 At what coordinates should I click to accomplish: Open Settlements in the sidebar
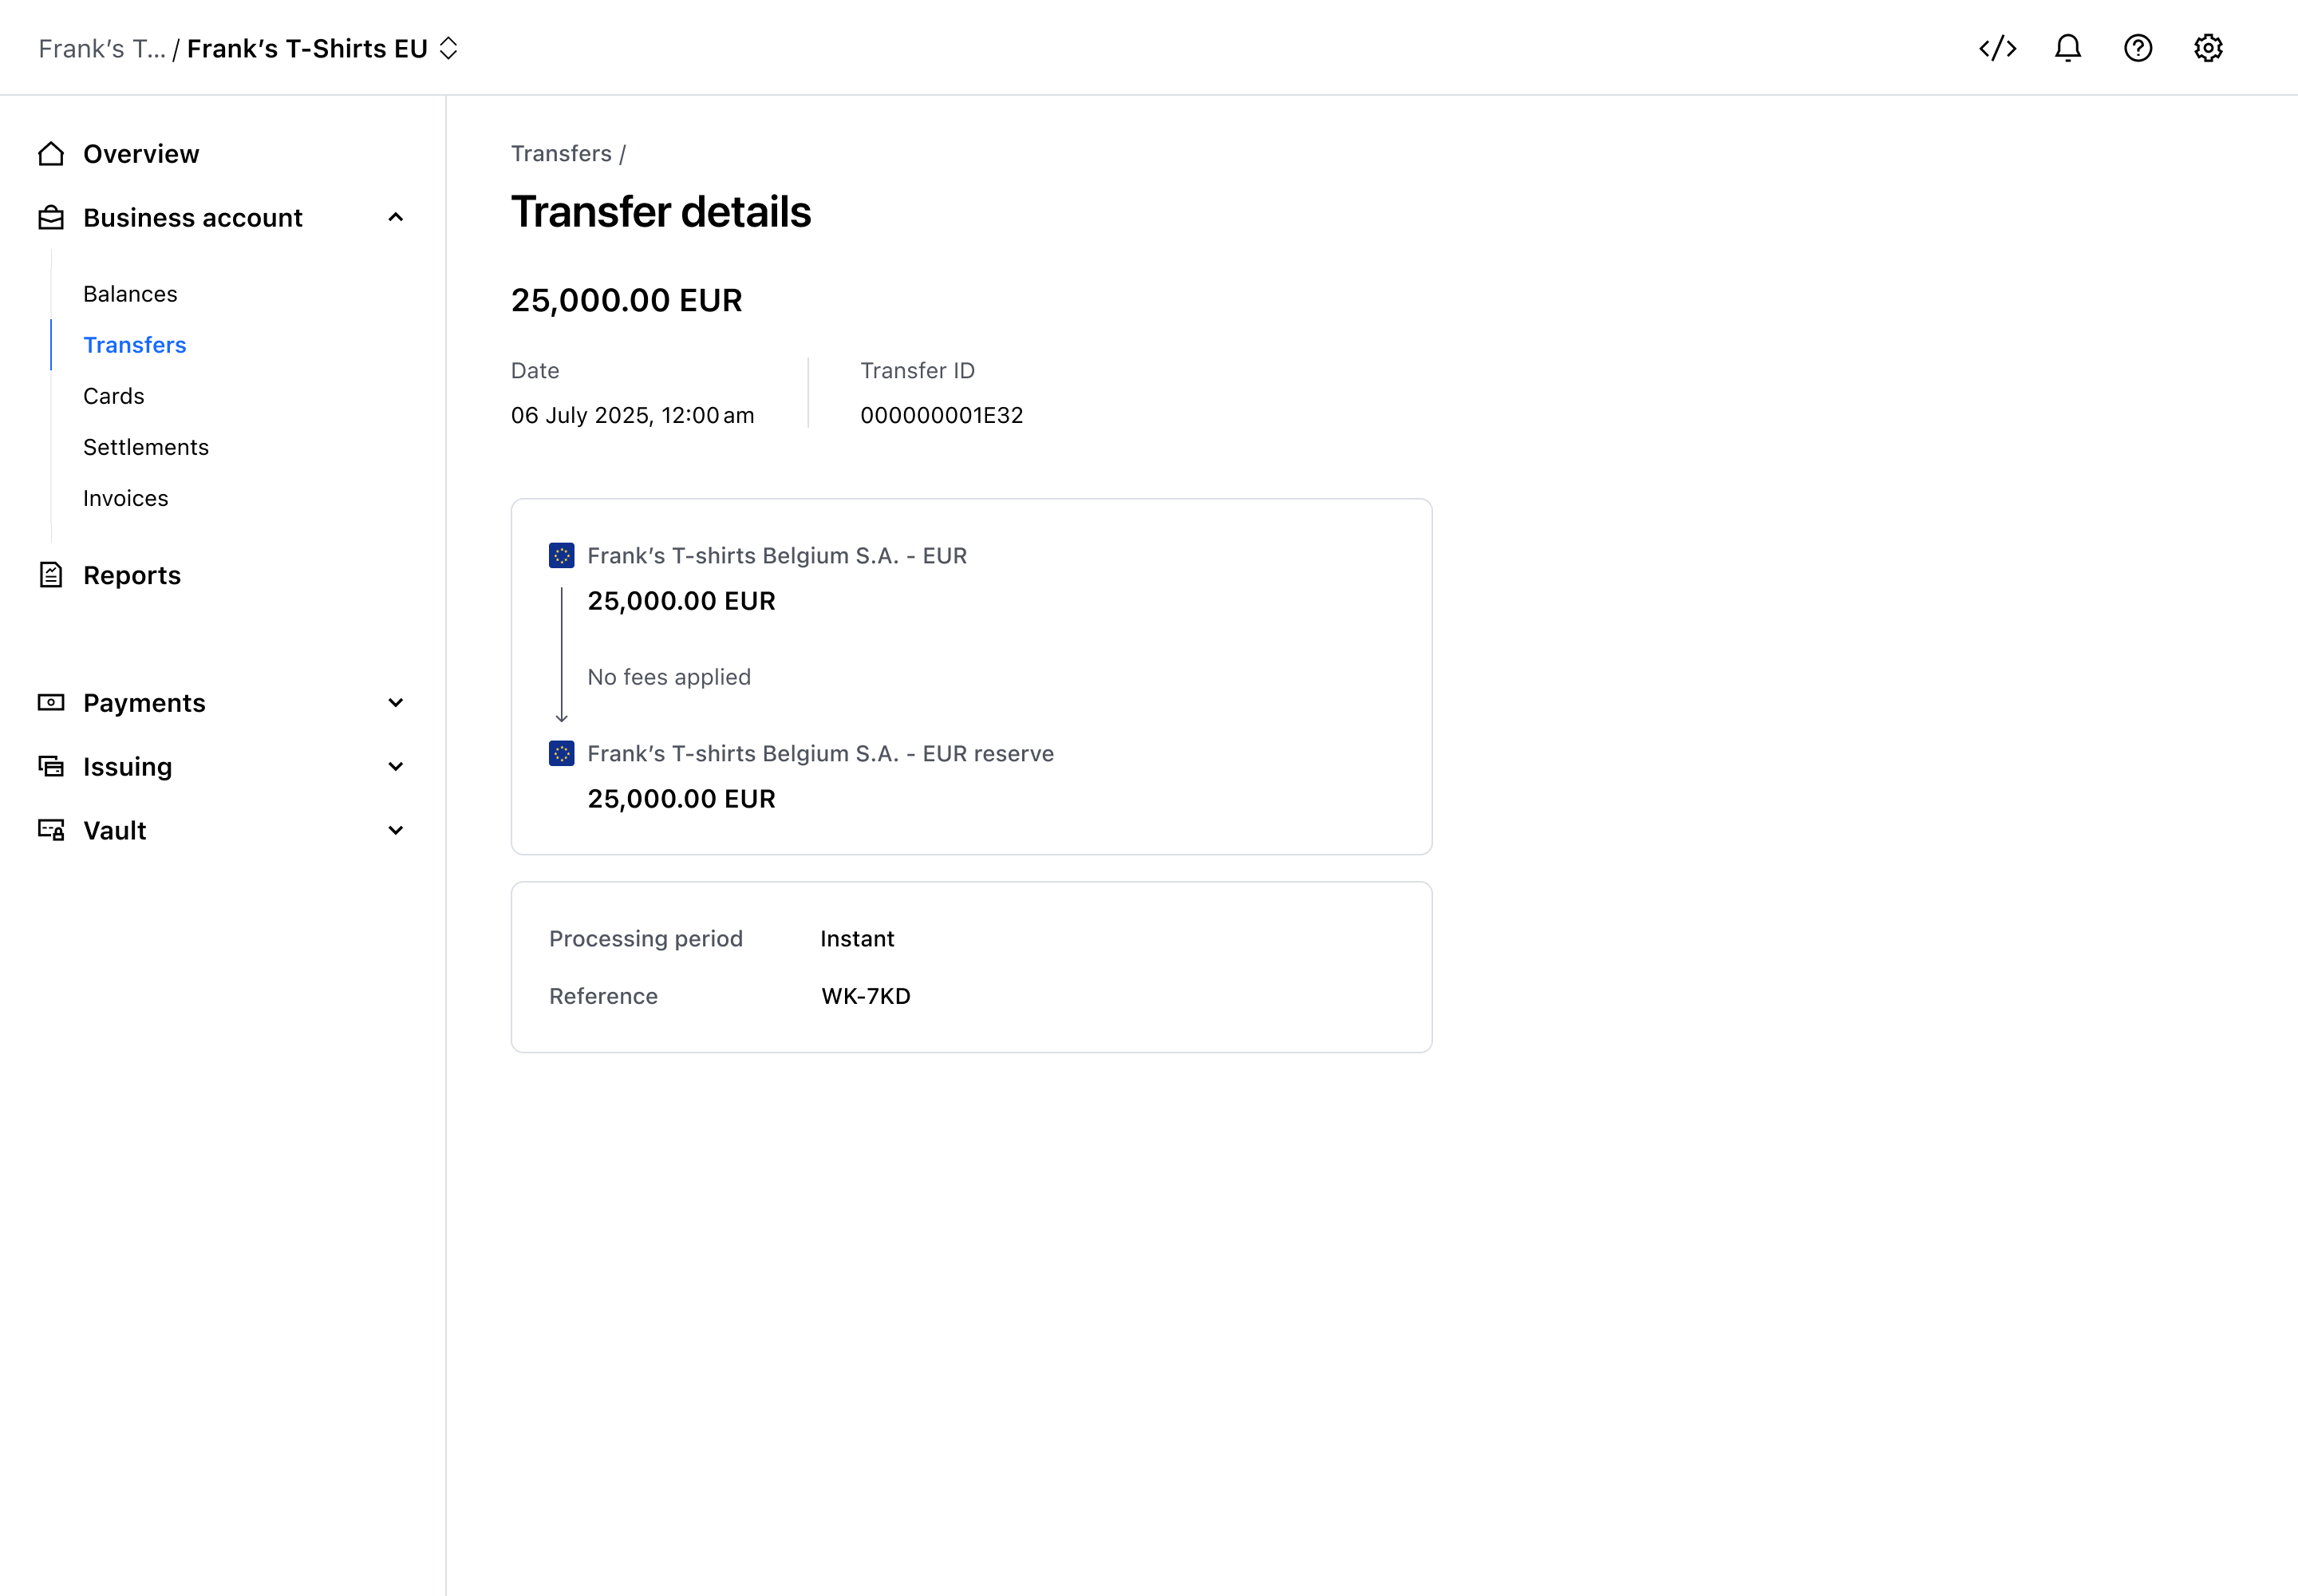point(146,447)
